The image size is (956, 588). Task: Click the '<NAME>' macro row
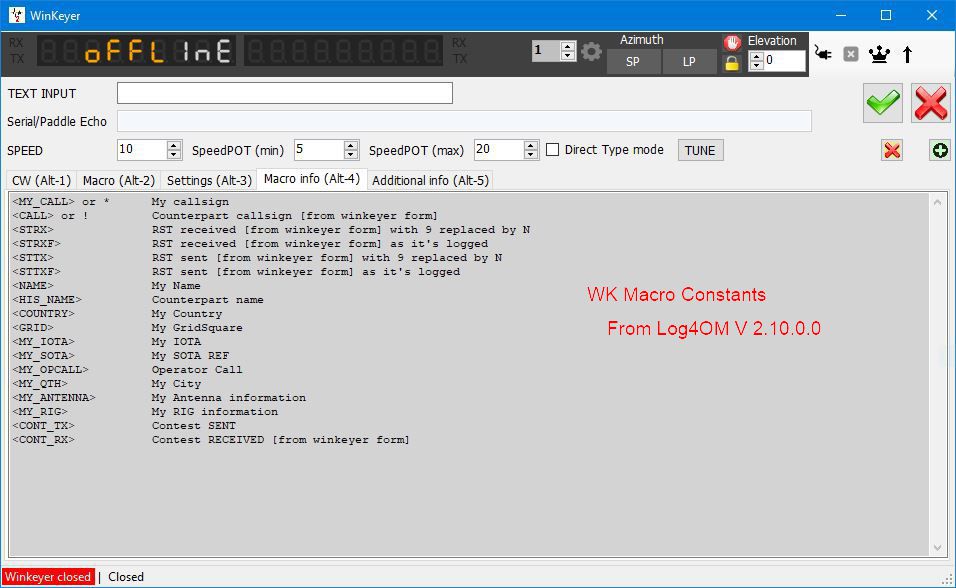tap(106, 286)
